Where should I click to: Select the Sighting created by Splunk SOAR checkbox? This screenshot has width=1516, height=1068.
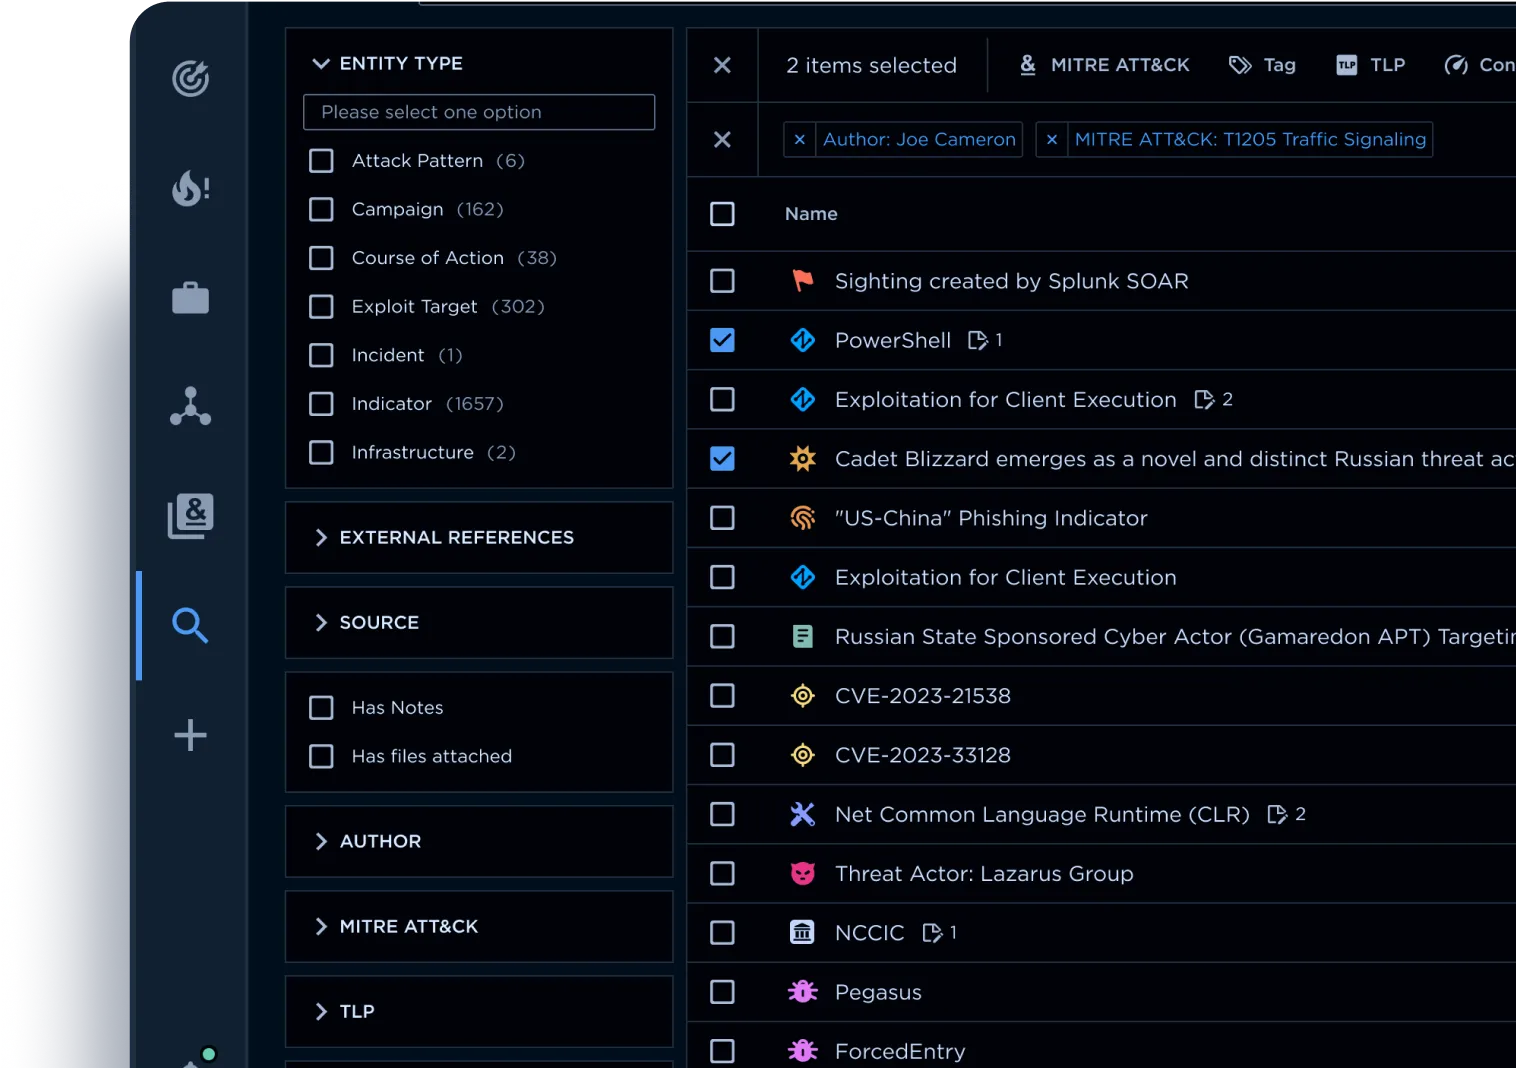point(722,281)
